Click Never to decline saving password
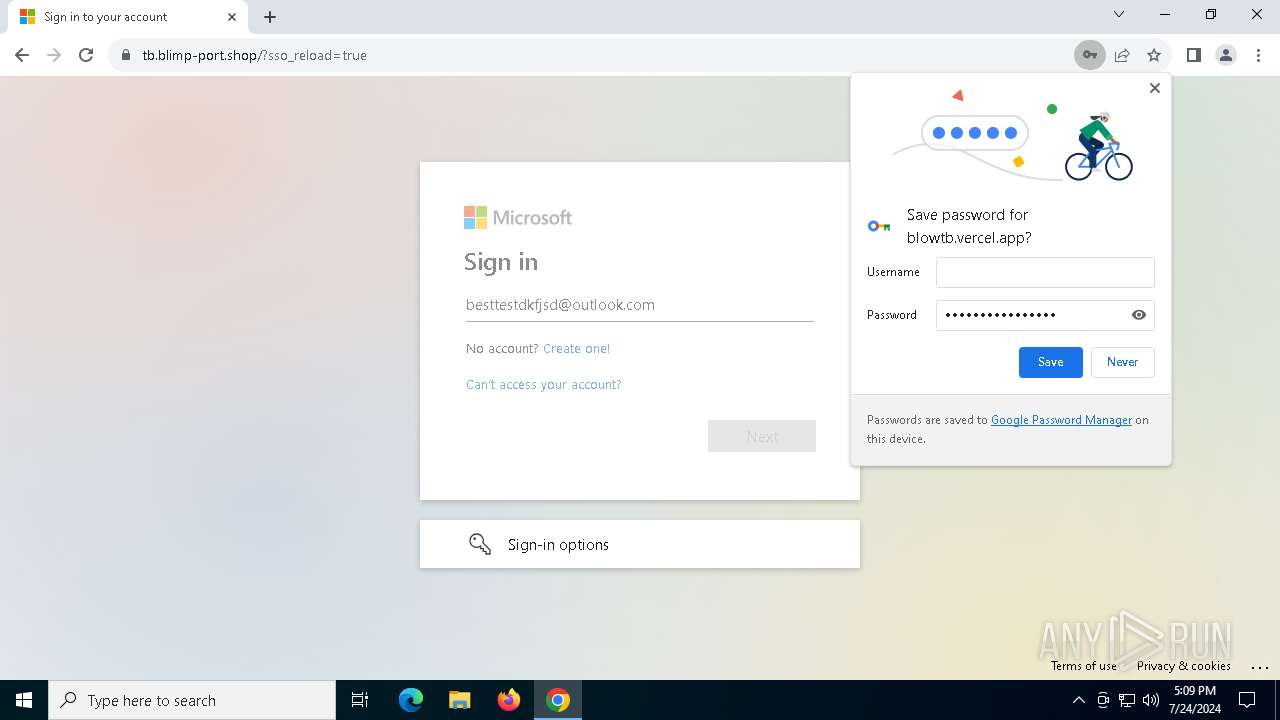The image size is (1280, 720). (x=1123, y=362)
